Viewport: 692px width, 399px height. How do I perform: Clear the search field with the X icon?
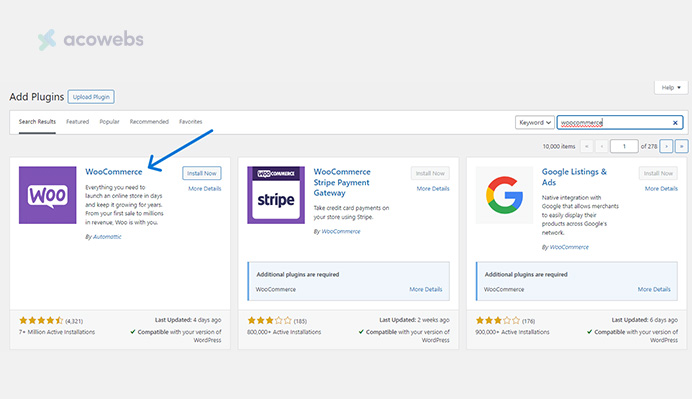pos(675,123)
